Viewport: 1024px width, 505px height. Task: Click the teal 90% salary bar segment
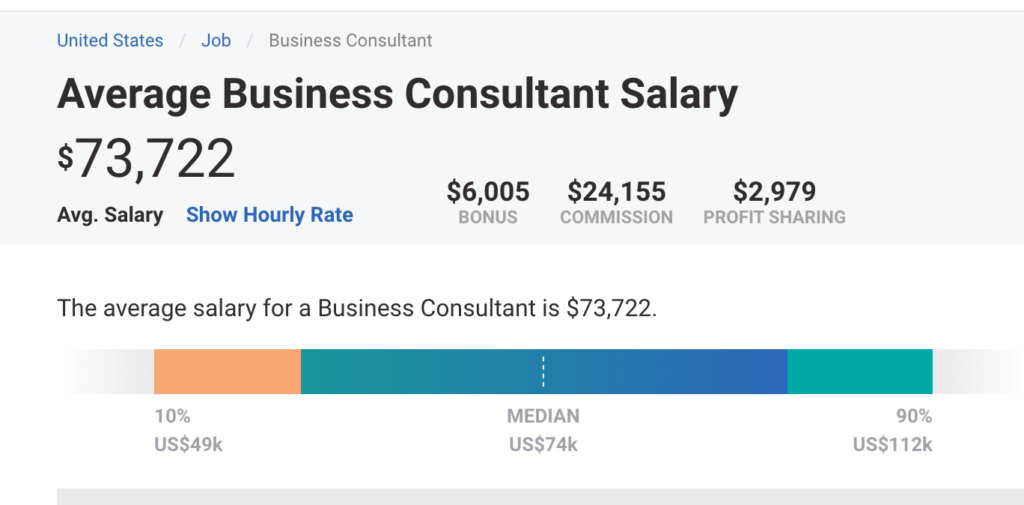[860, 371]
